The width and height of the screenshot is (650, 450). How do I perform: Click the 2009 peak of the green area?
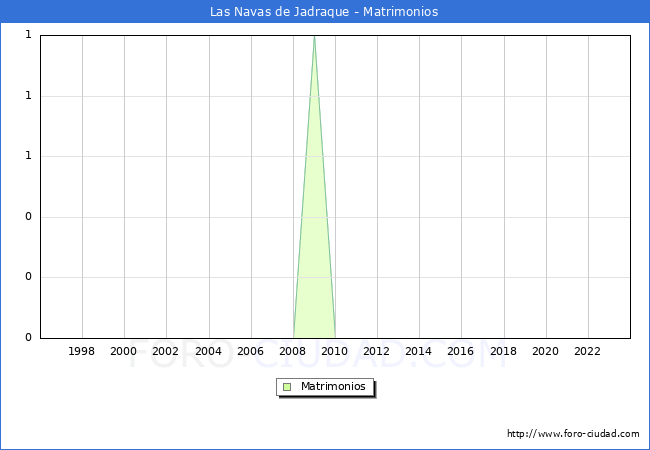(x=314, y=37)
